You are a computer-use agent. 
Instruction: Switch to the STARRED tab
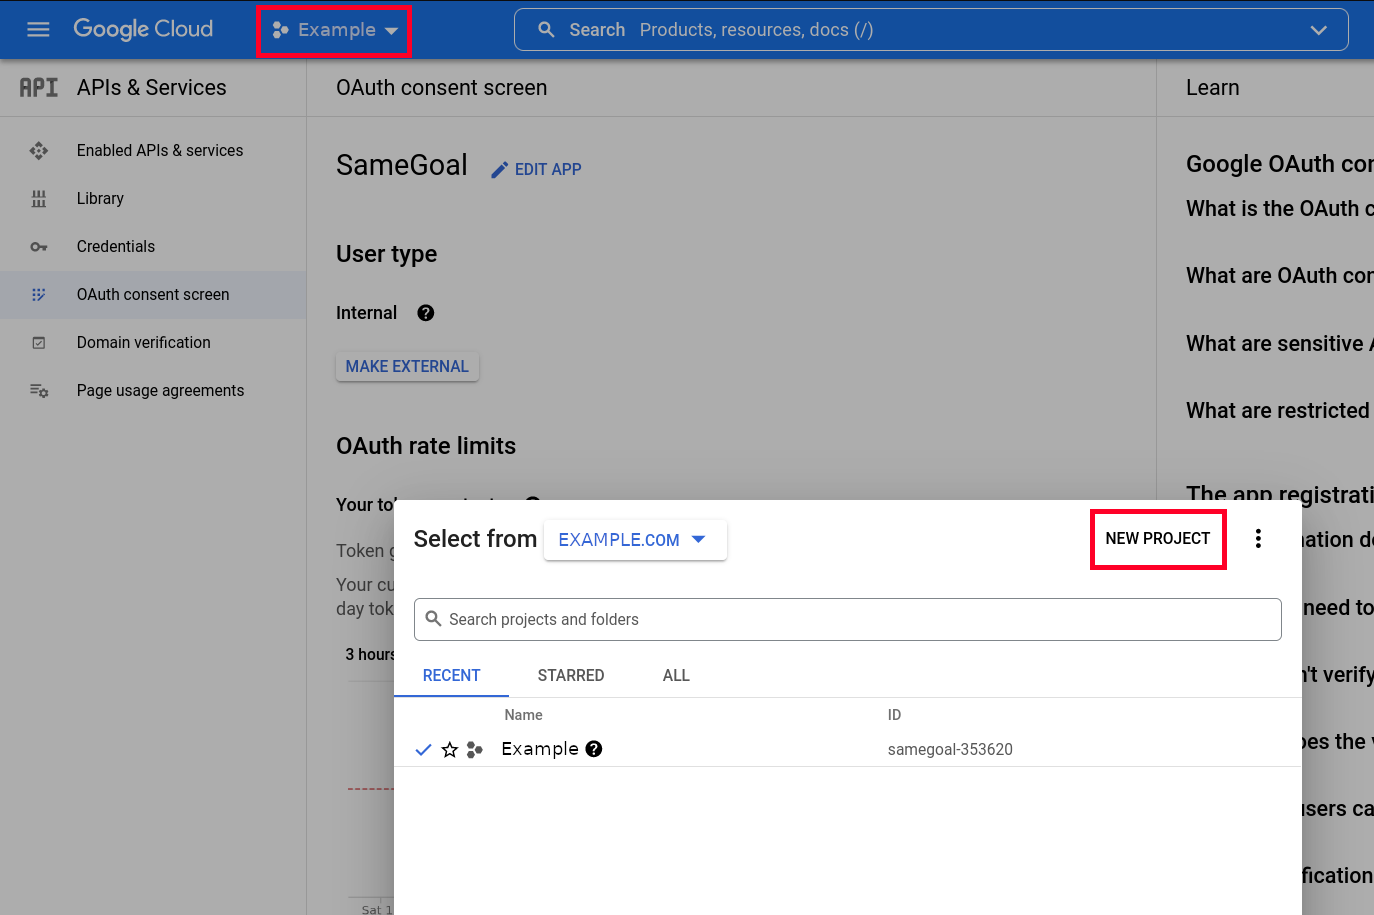pyautogui.click(x=571, y=675)
